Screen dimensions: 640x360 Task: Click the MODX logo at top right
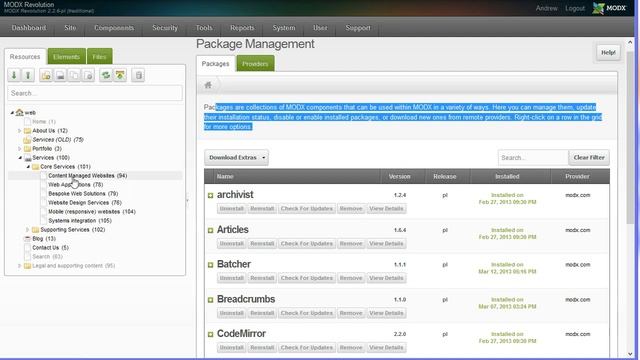(x=609, y=8)
